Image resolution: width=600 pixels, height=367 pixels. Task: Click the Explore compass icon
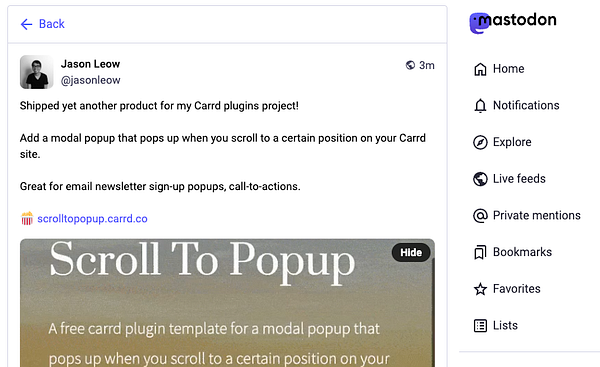coord(480,142)
